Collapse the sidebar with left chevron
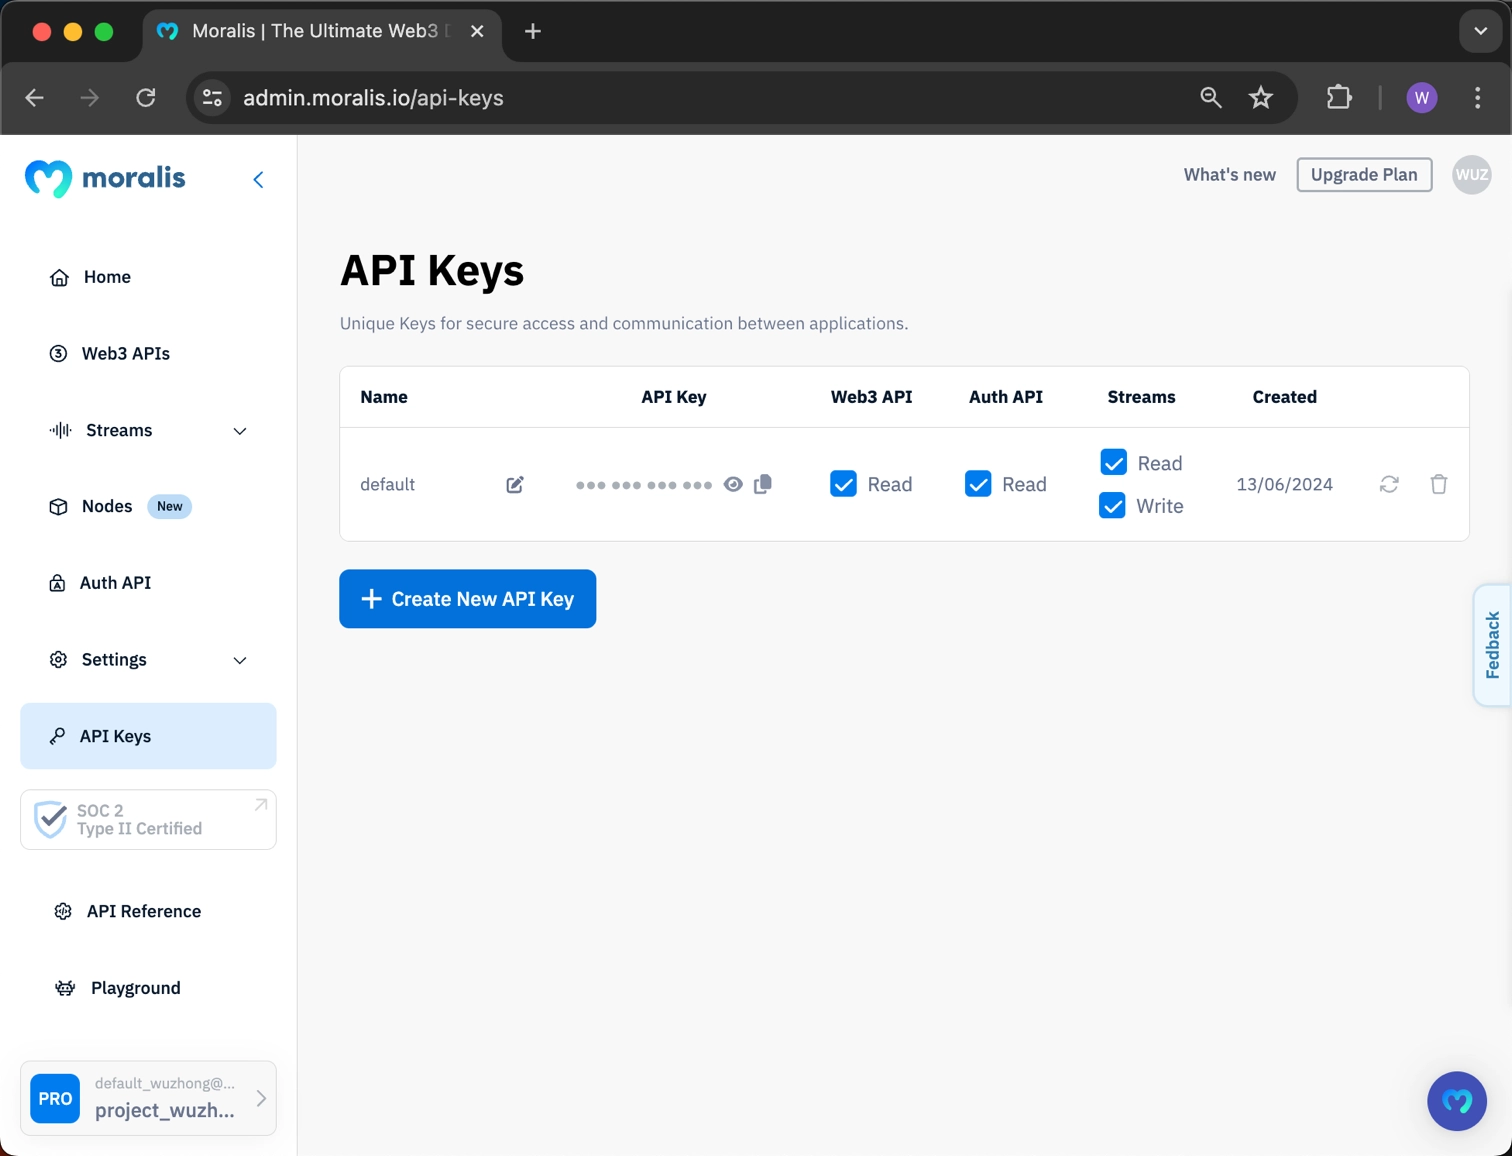 [258, 179]
